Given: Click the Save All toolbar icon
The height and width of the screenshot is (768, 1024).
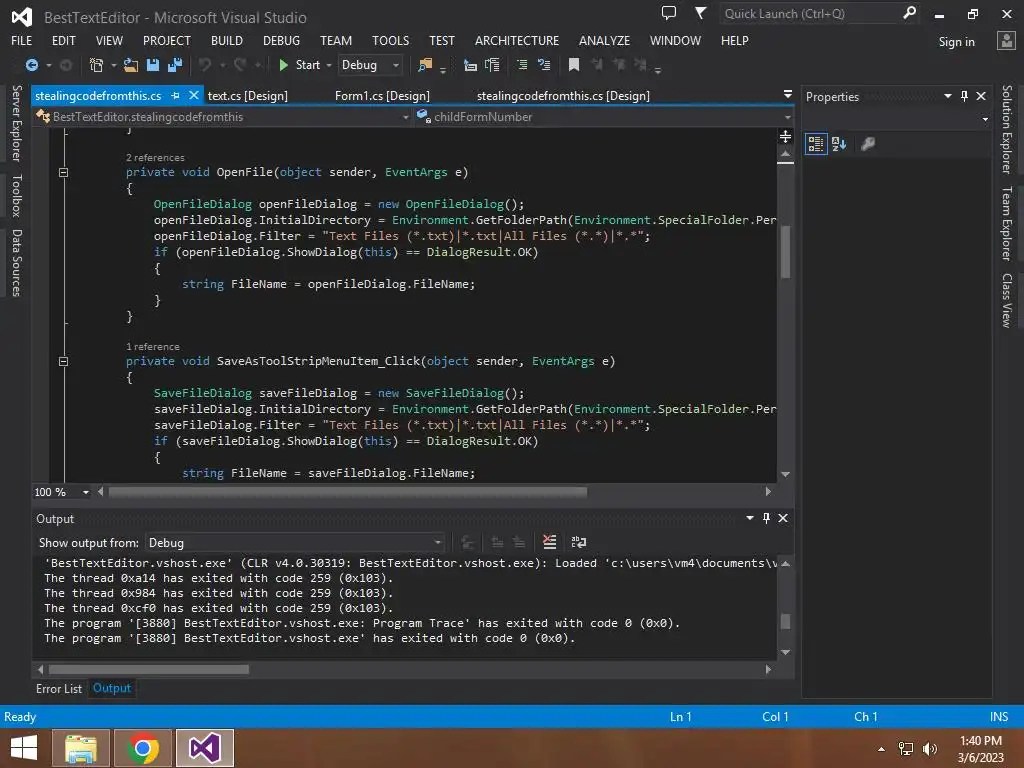Looking at the screenshot, I should (x=175, y=65).
